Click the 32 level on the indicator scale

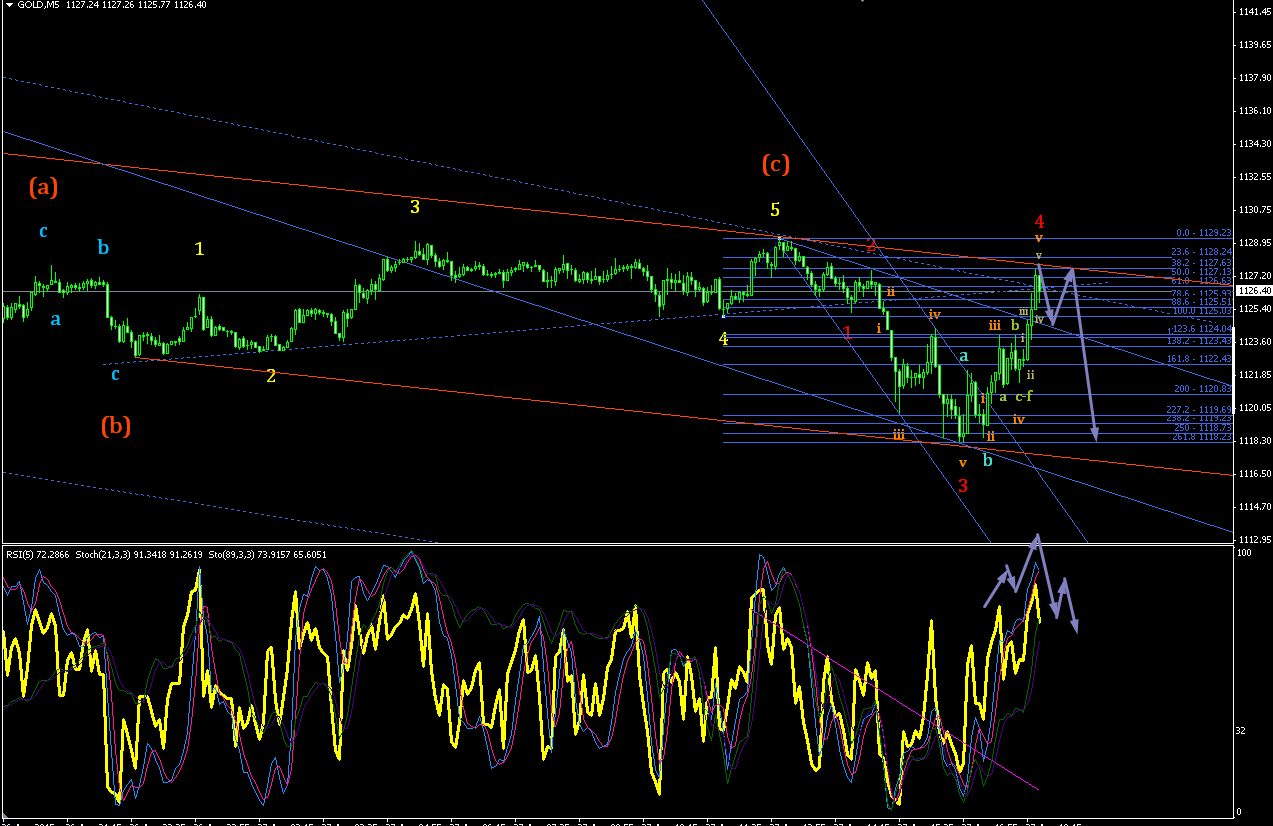click(1239, 731)
